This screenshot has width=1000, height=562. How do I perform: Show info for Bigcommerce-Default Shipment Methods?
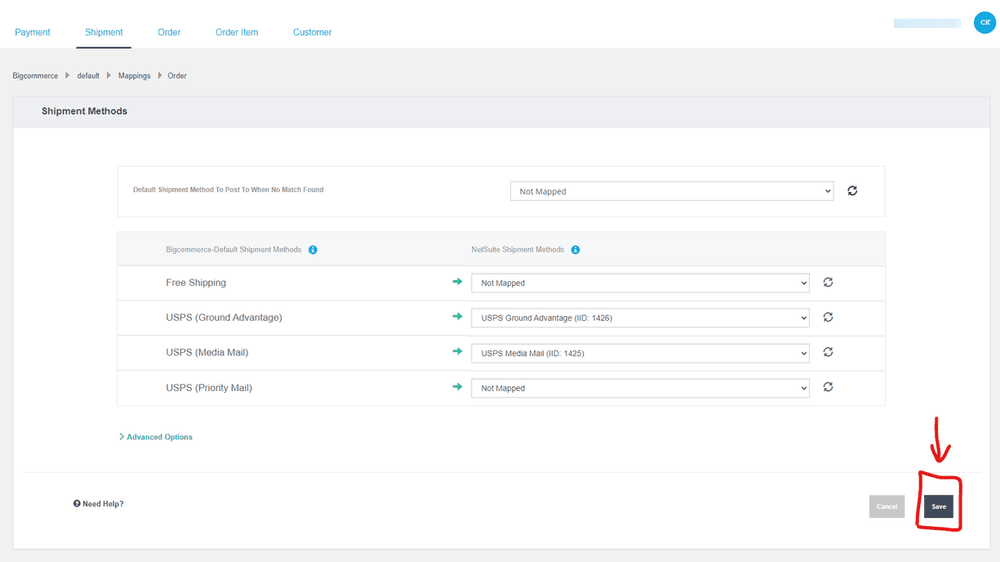click(312, 250)
